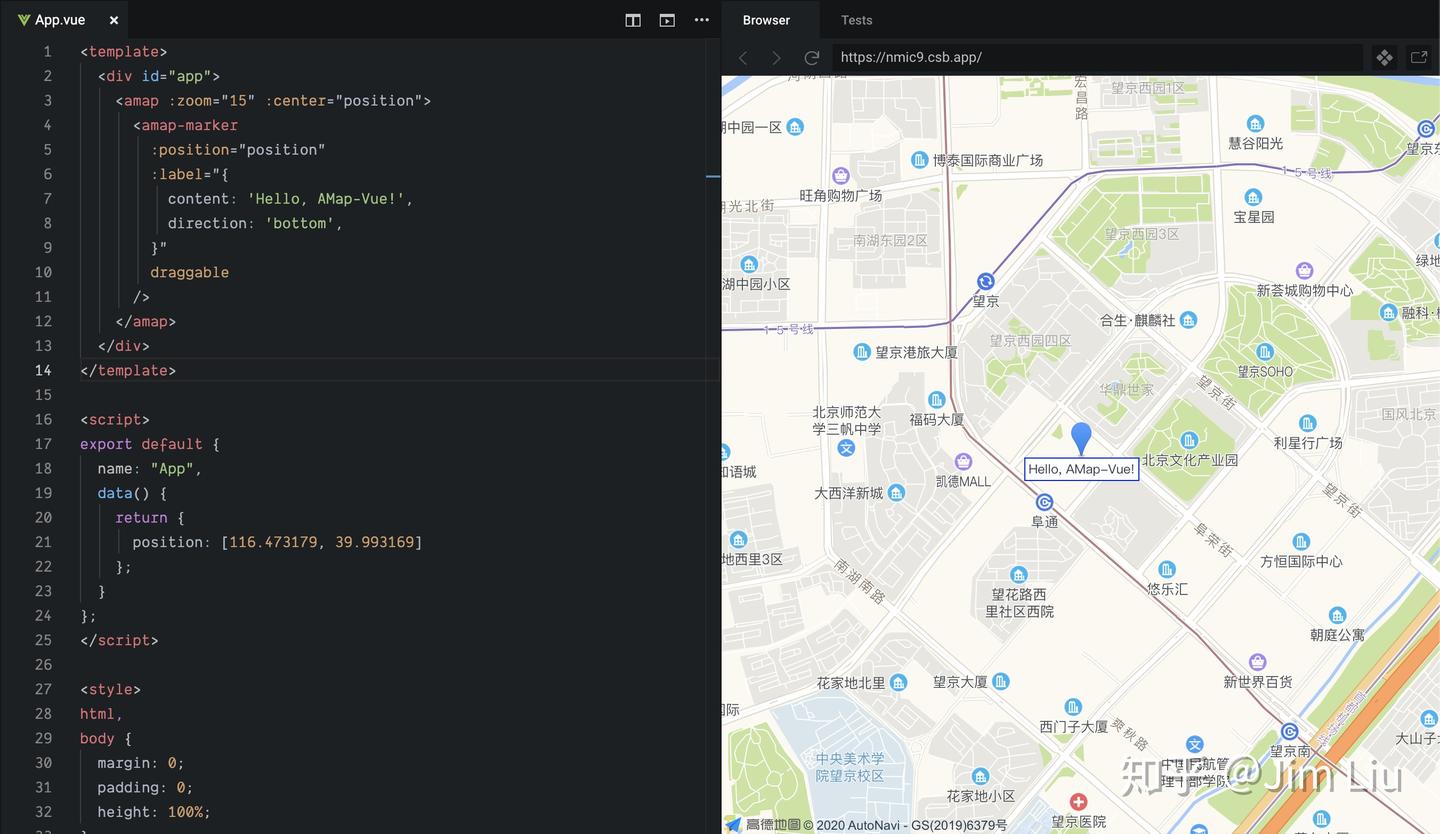Screen dimensions: 1440x834
Task: Click the preview URL address bar
Action: pos(1096,58)
